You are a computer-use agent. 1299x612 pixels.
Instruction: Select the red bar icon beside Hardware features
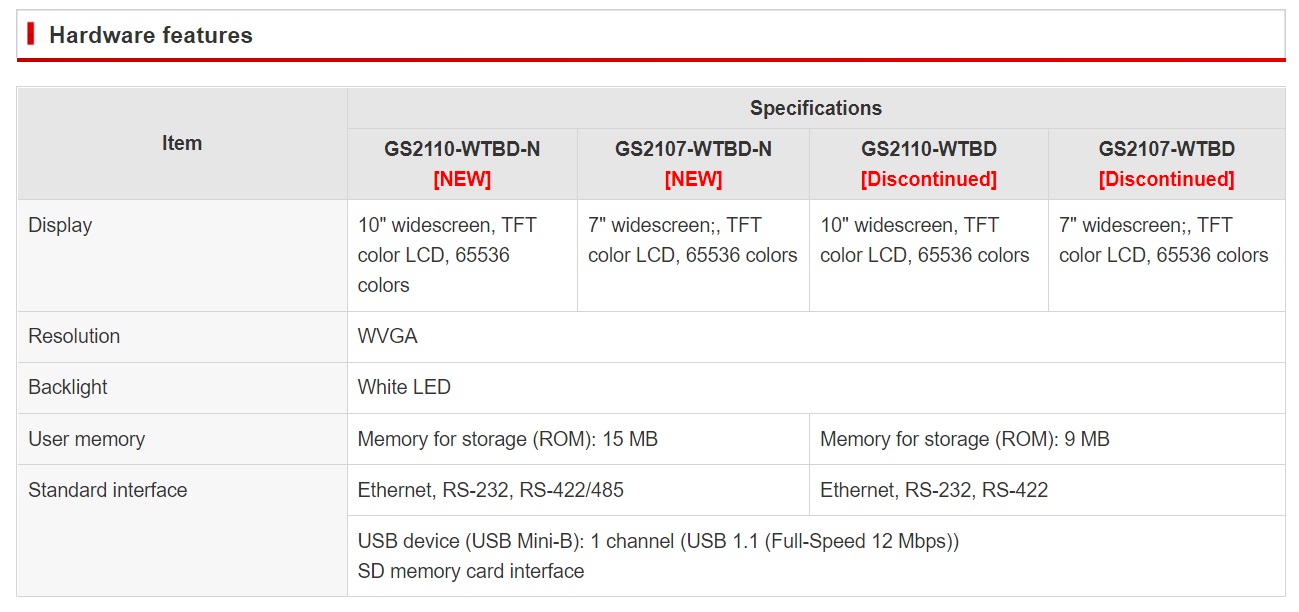[31, 34]
